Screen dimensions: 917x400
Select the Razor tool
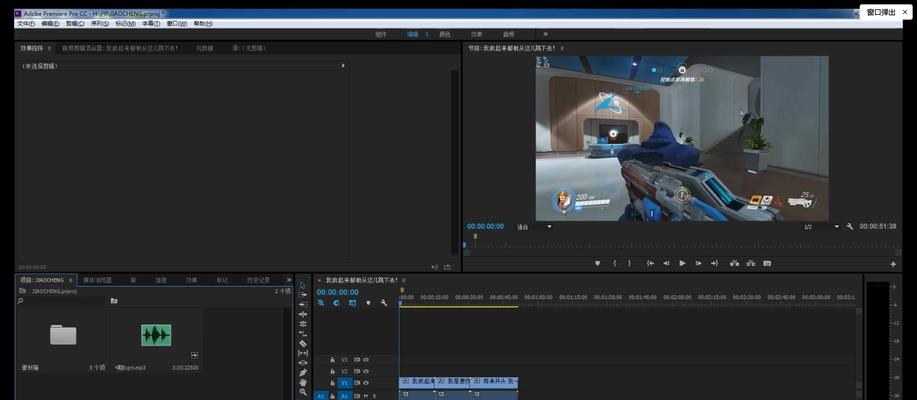coord(302,343)
